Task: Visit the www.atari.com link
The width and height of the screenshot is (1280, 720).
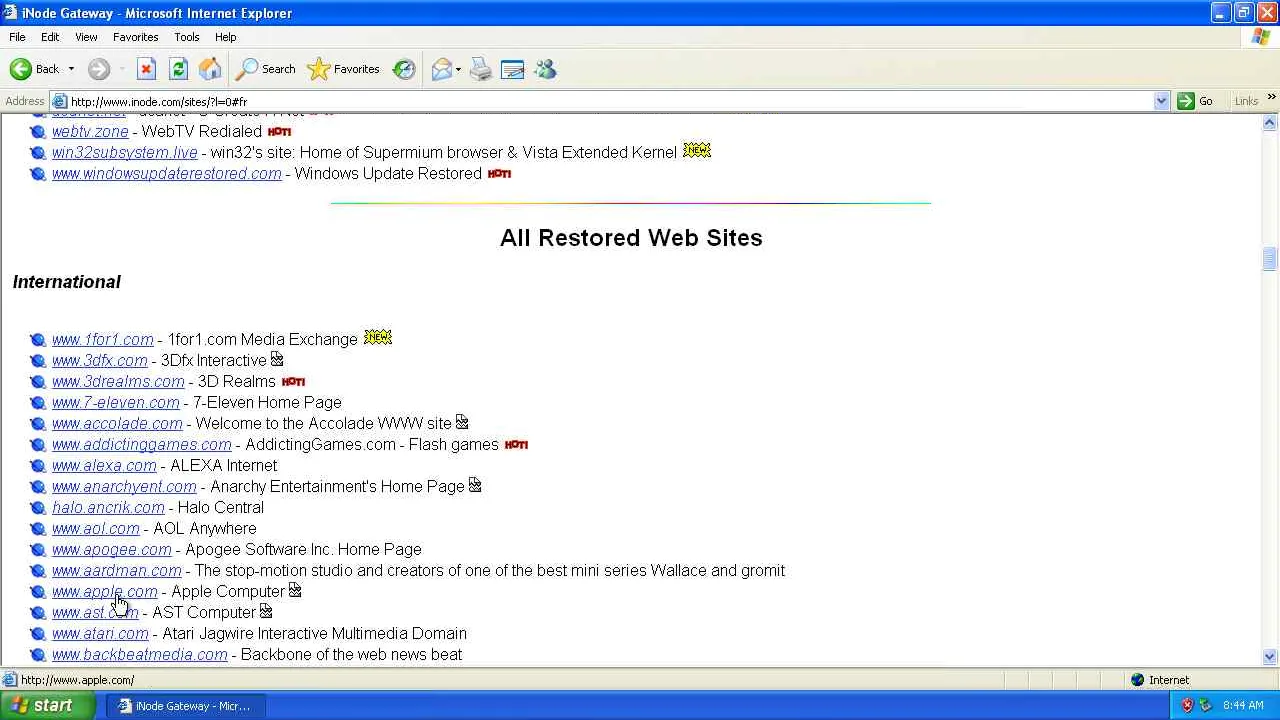Action: tap(100, 633)
